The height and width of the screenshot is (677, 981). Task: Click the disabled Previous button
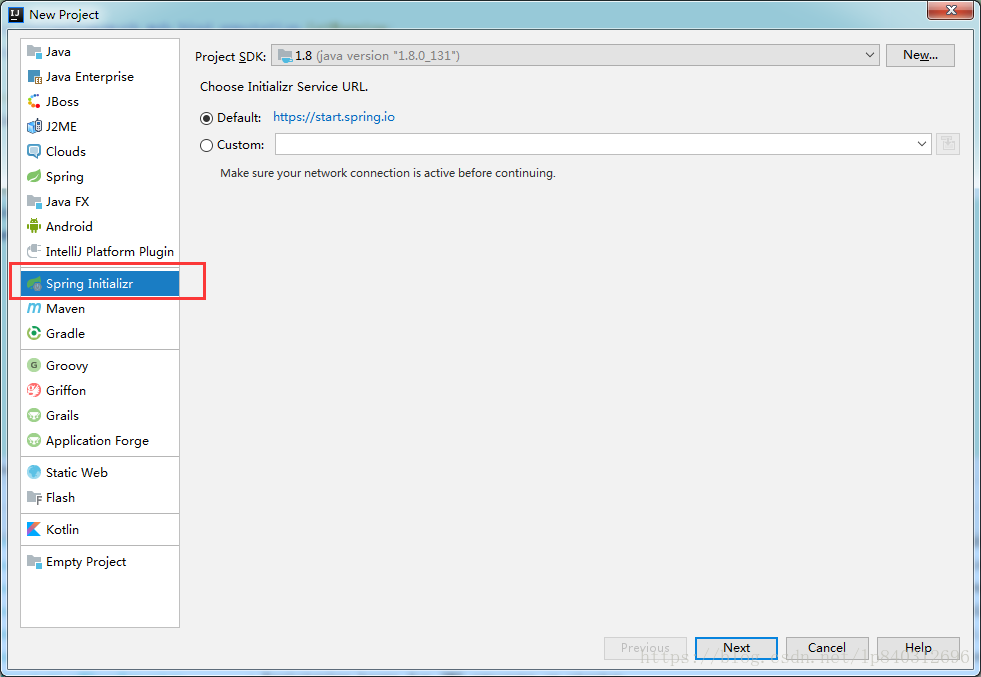(x=645, y=648)
